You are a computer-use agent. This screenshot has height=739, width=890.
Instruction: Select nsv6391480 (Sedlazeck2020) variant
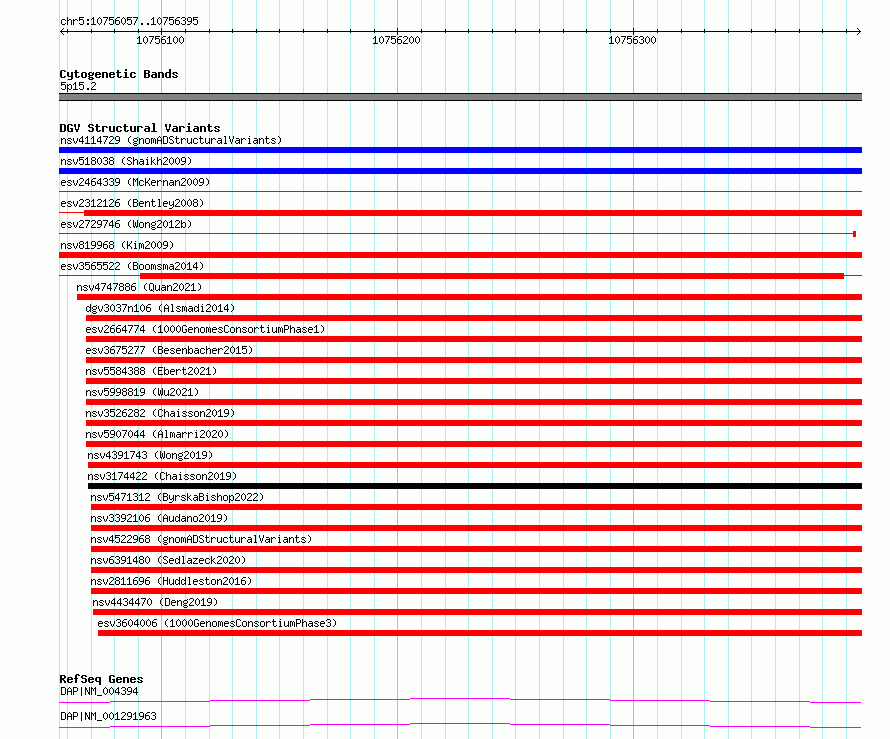pos(168,560)
